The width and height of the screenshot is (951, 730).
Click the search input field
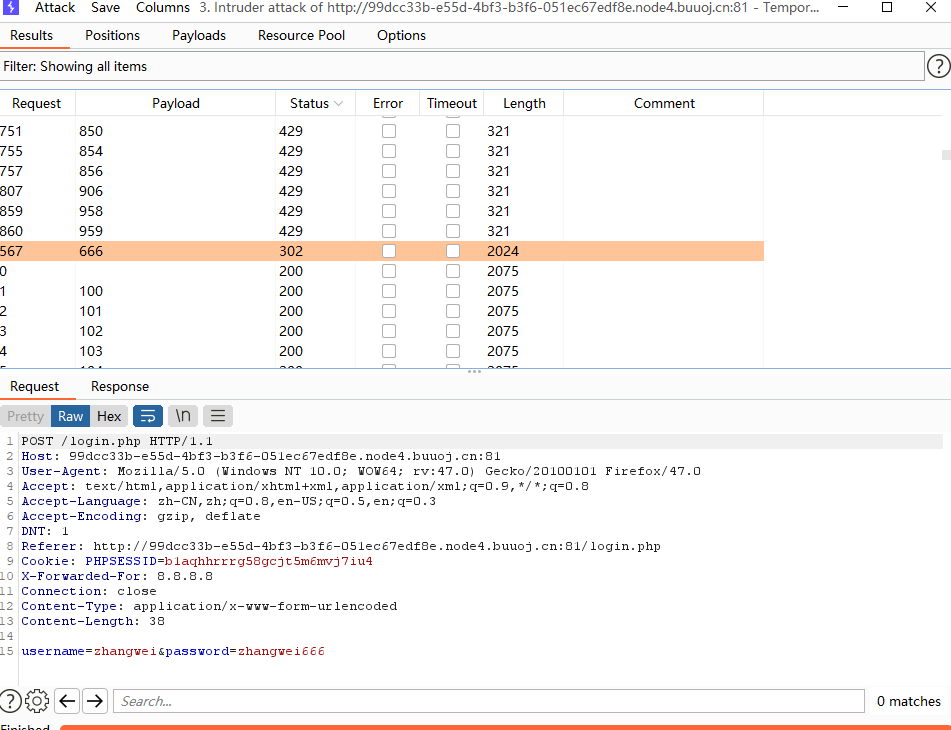488,701
